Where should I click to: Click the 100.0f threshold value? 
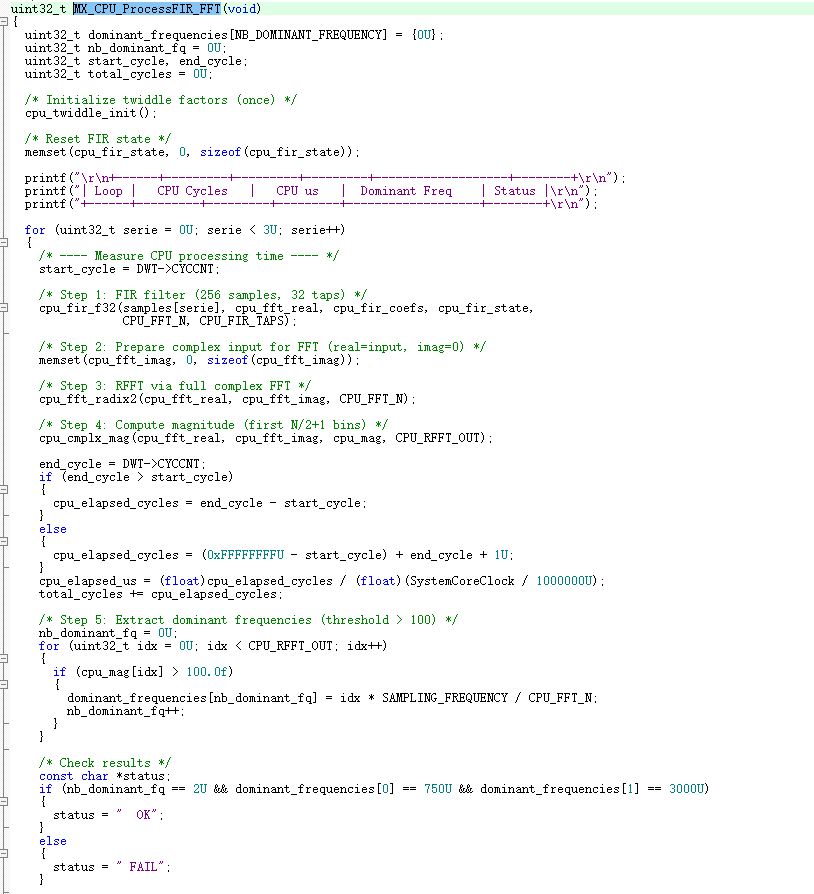pos(206,672)
